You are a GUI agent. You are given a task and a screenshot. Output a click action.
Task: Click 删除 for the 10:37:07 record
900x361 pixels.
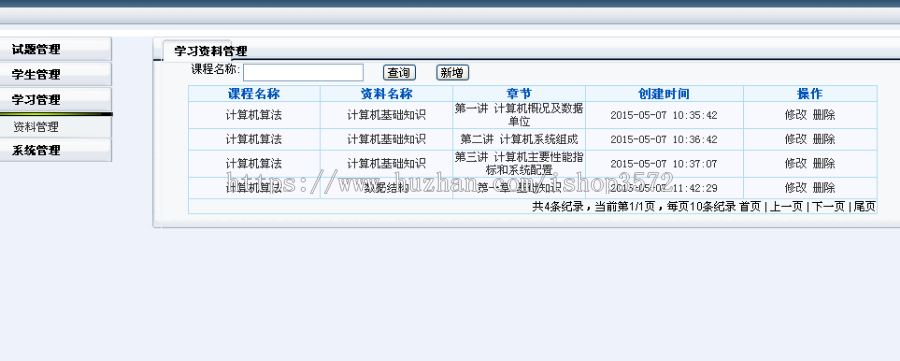pyautogui.click(x=824, y=164)
